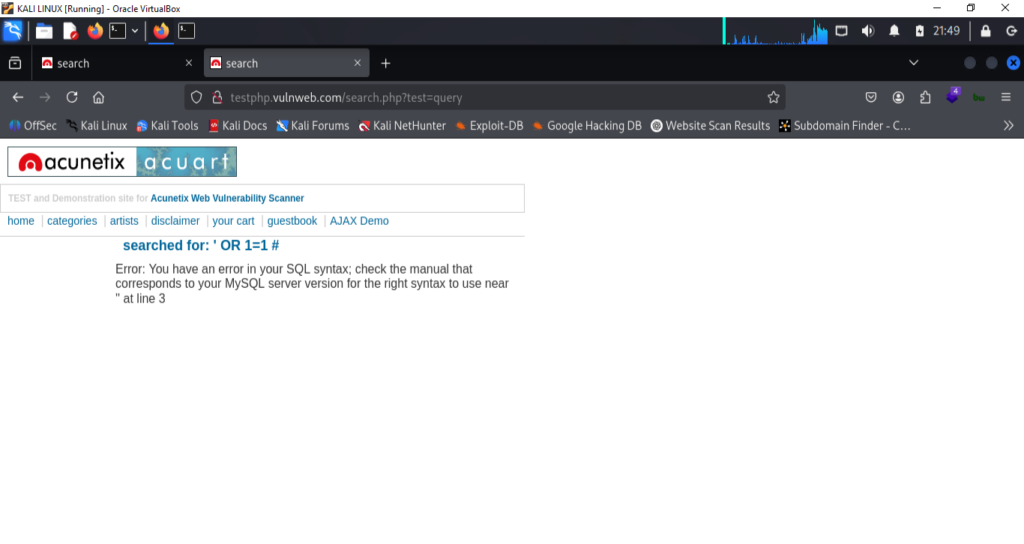The height and width of the screenshot is (544, 1024).
Task: Open the Kali applications menu
Action: click(13, 31)
